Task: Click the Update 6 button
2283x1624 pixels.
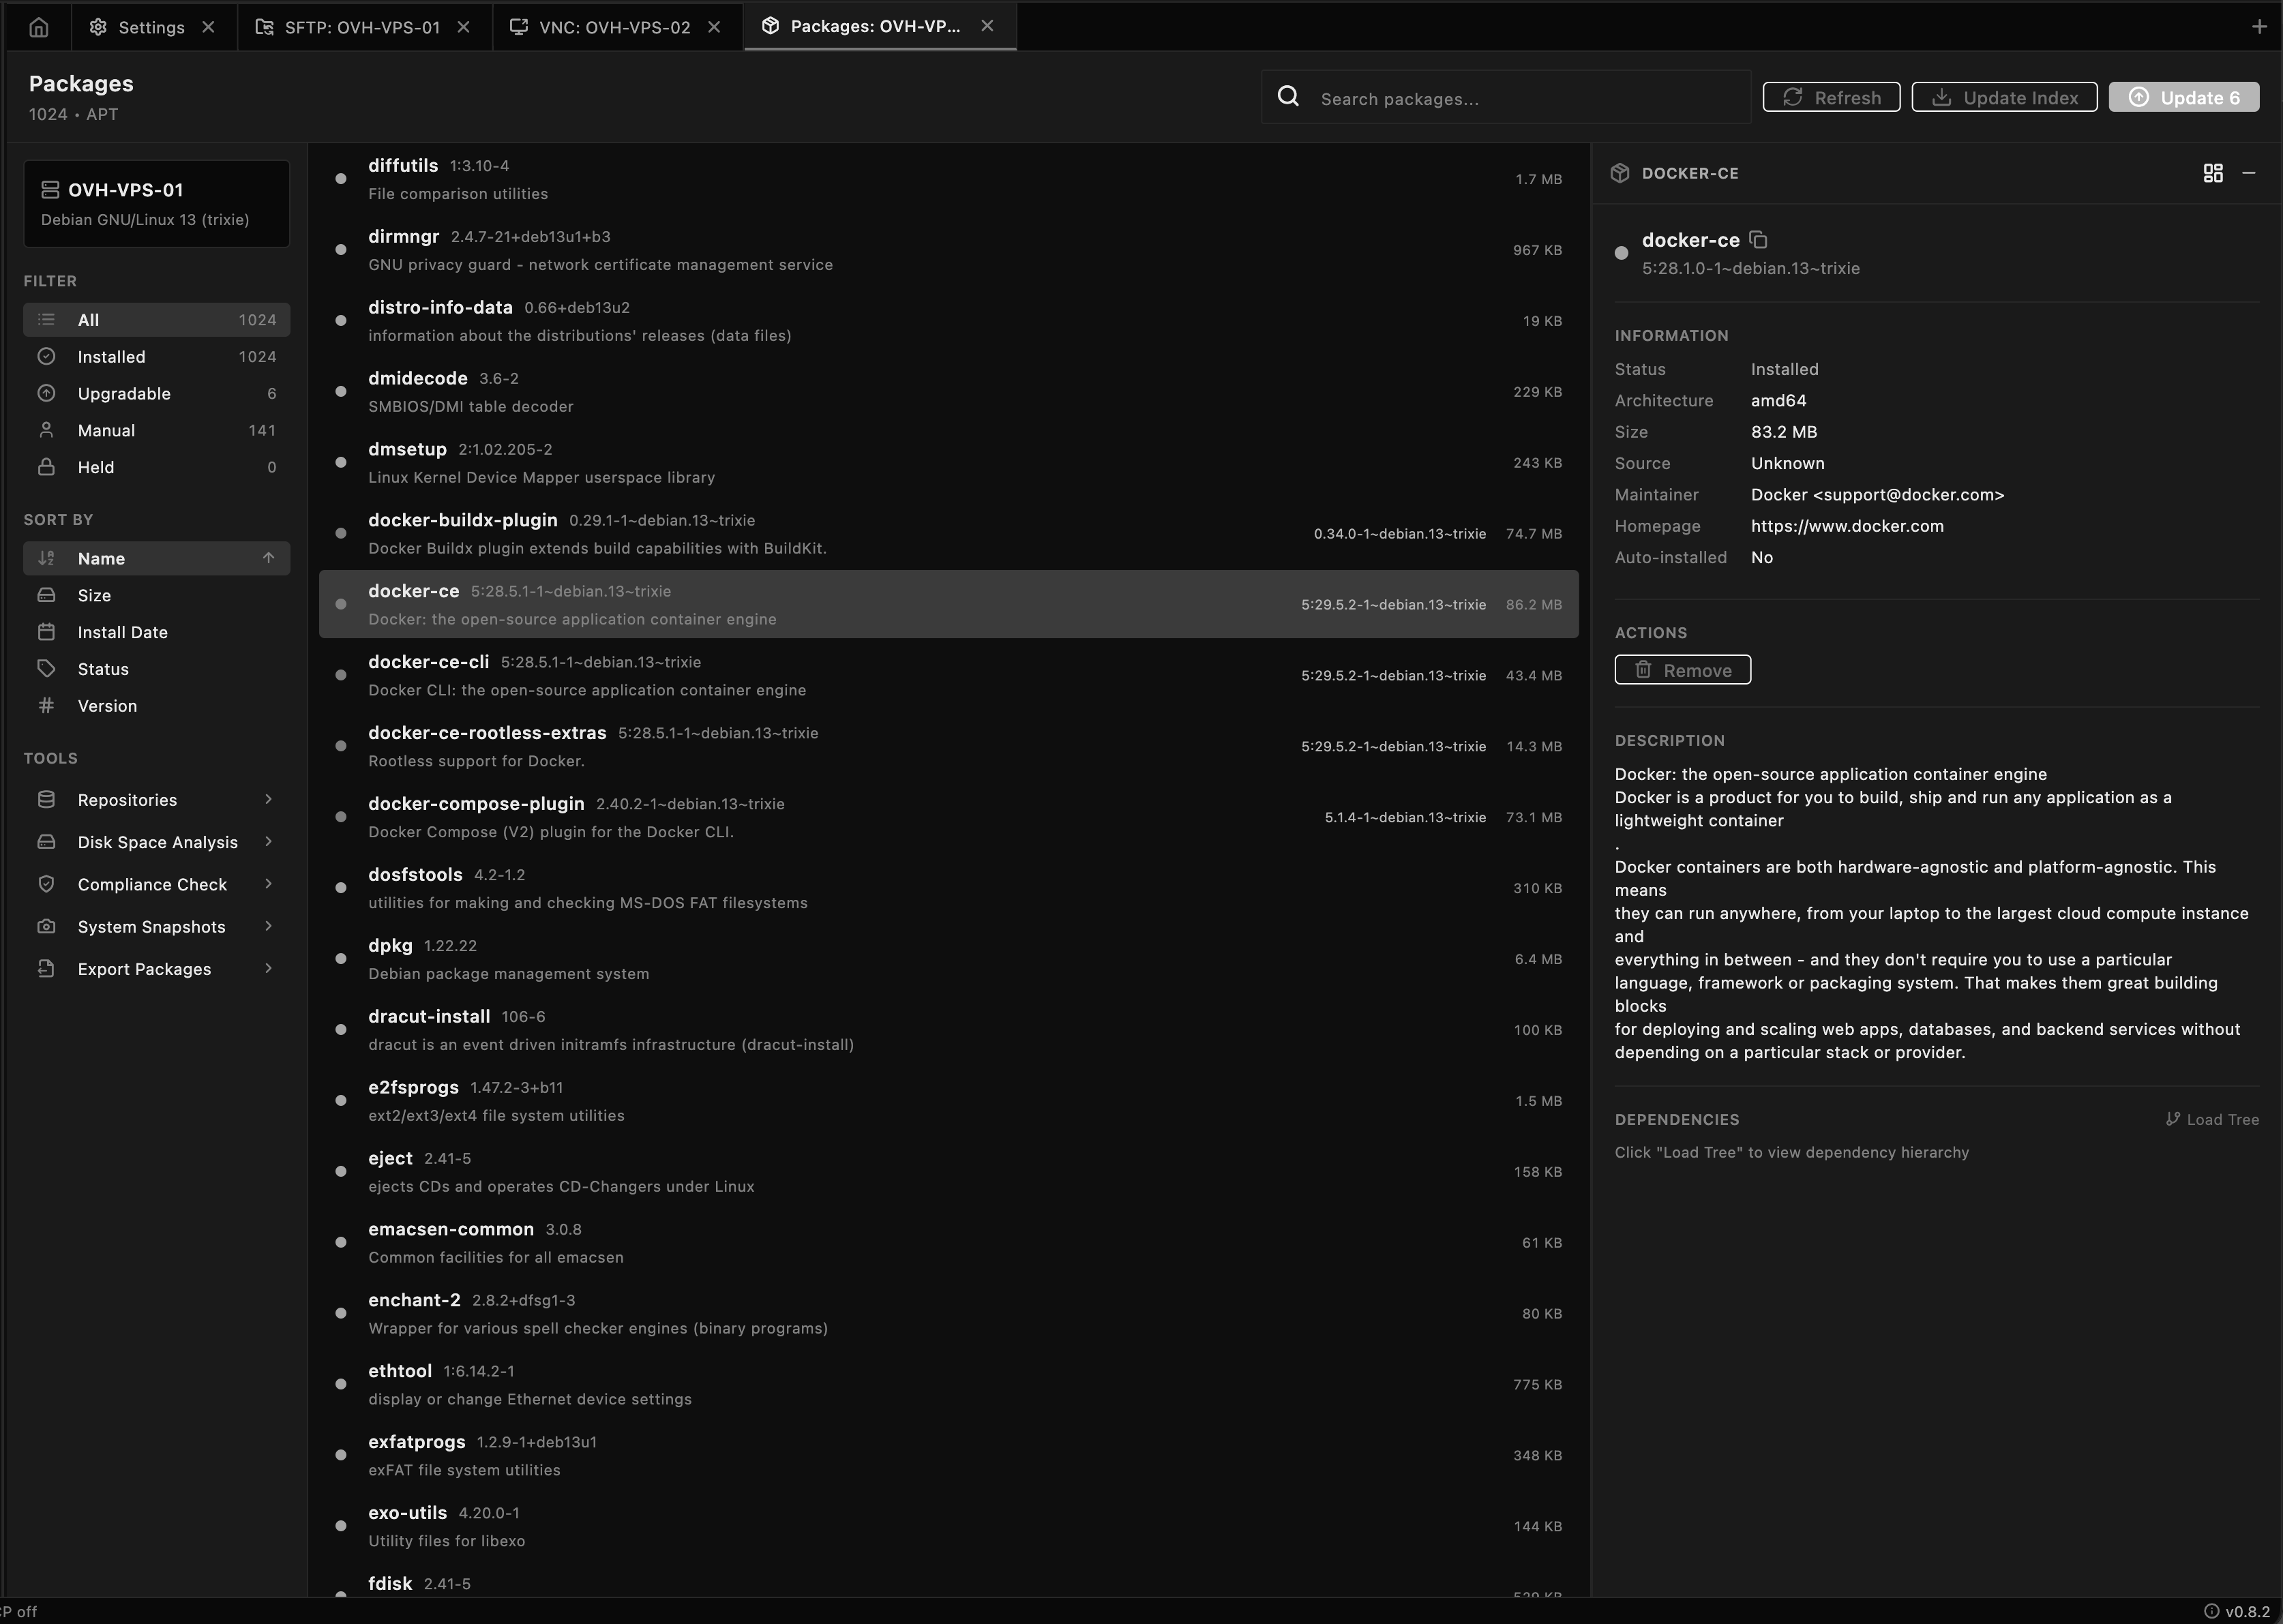Action: 2184,97
